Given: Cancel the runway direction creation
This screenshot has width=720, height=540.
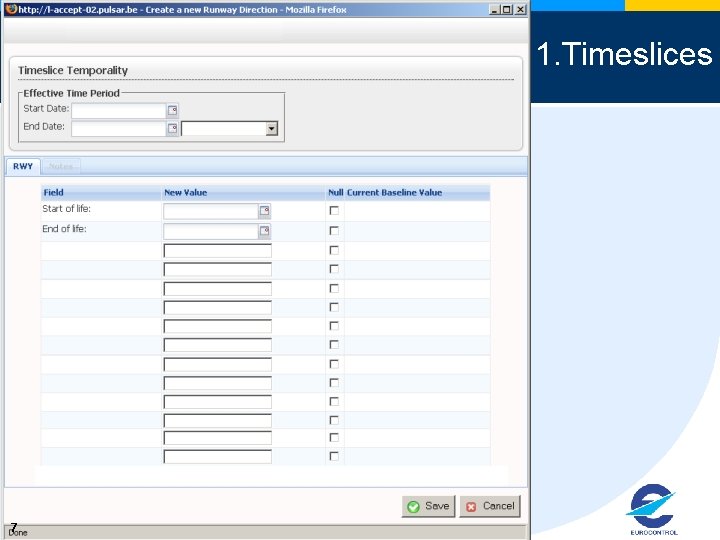Looking at the screenshot, I should tap(490, 506).
